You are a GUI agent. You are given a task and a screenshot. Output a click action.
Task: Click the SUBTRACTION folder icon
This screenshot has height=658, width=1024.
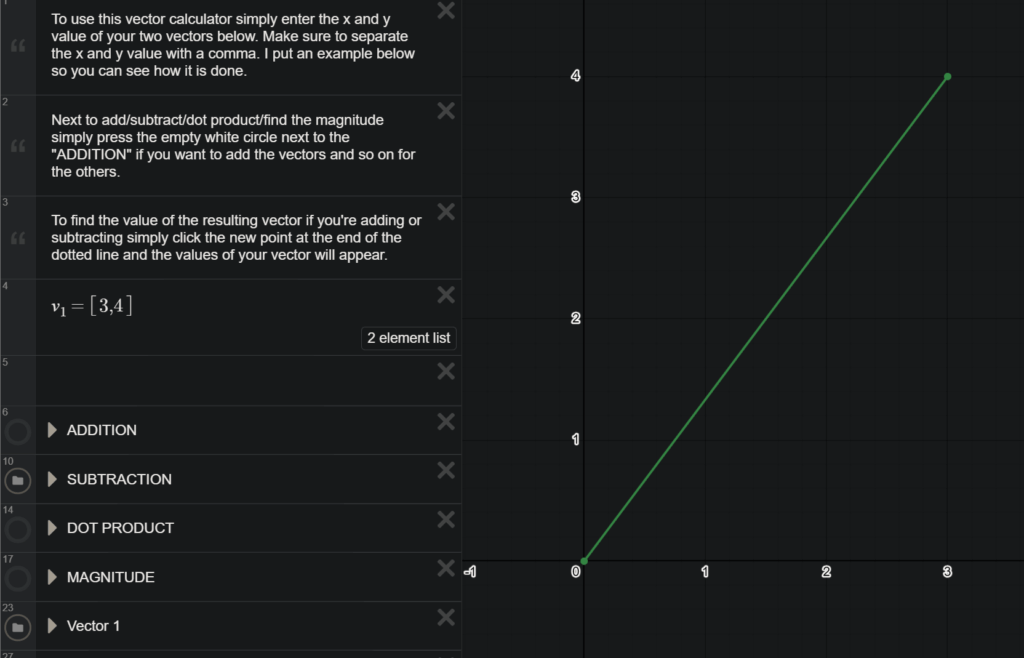pyautogui.click(x=18, y=480)
